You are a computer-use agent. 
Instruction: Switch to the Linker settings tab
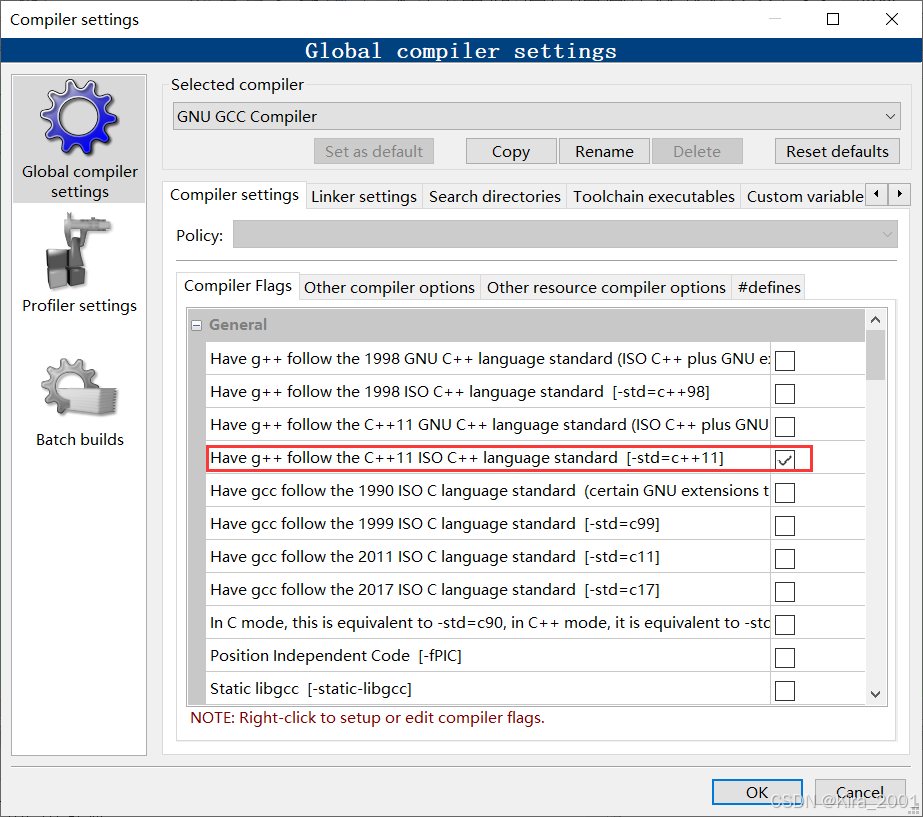[x=364, y=196]
